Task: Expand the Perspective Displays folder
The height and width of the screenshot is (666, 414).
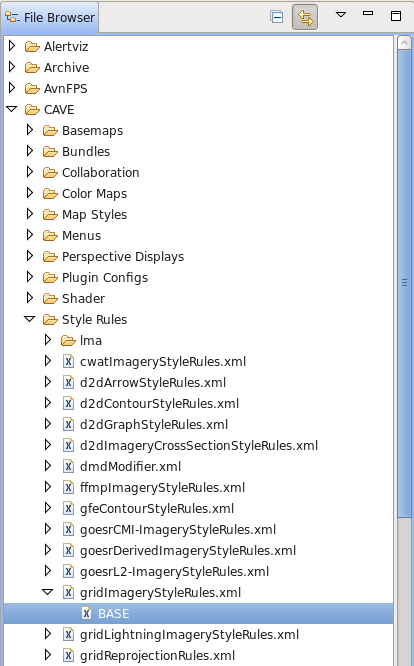Action: point(30,256)
